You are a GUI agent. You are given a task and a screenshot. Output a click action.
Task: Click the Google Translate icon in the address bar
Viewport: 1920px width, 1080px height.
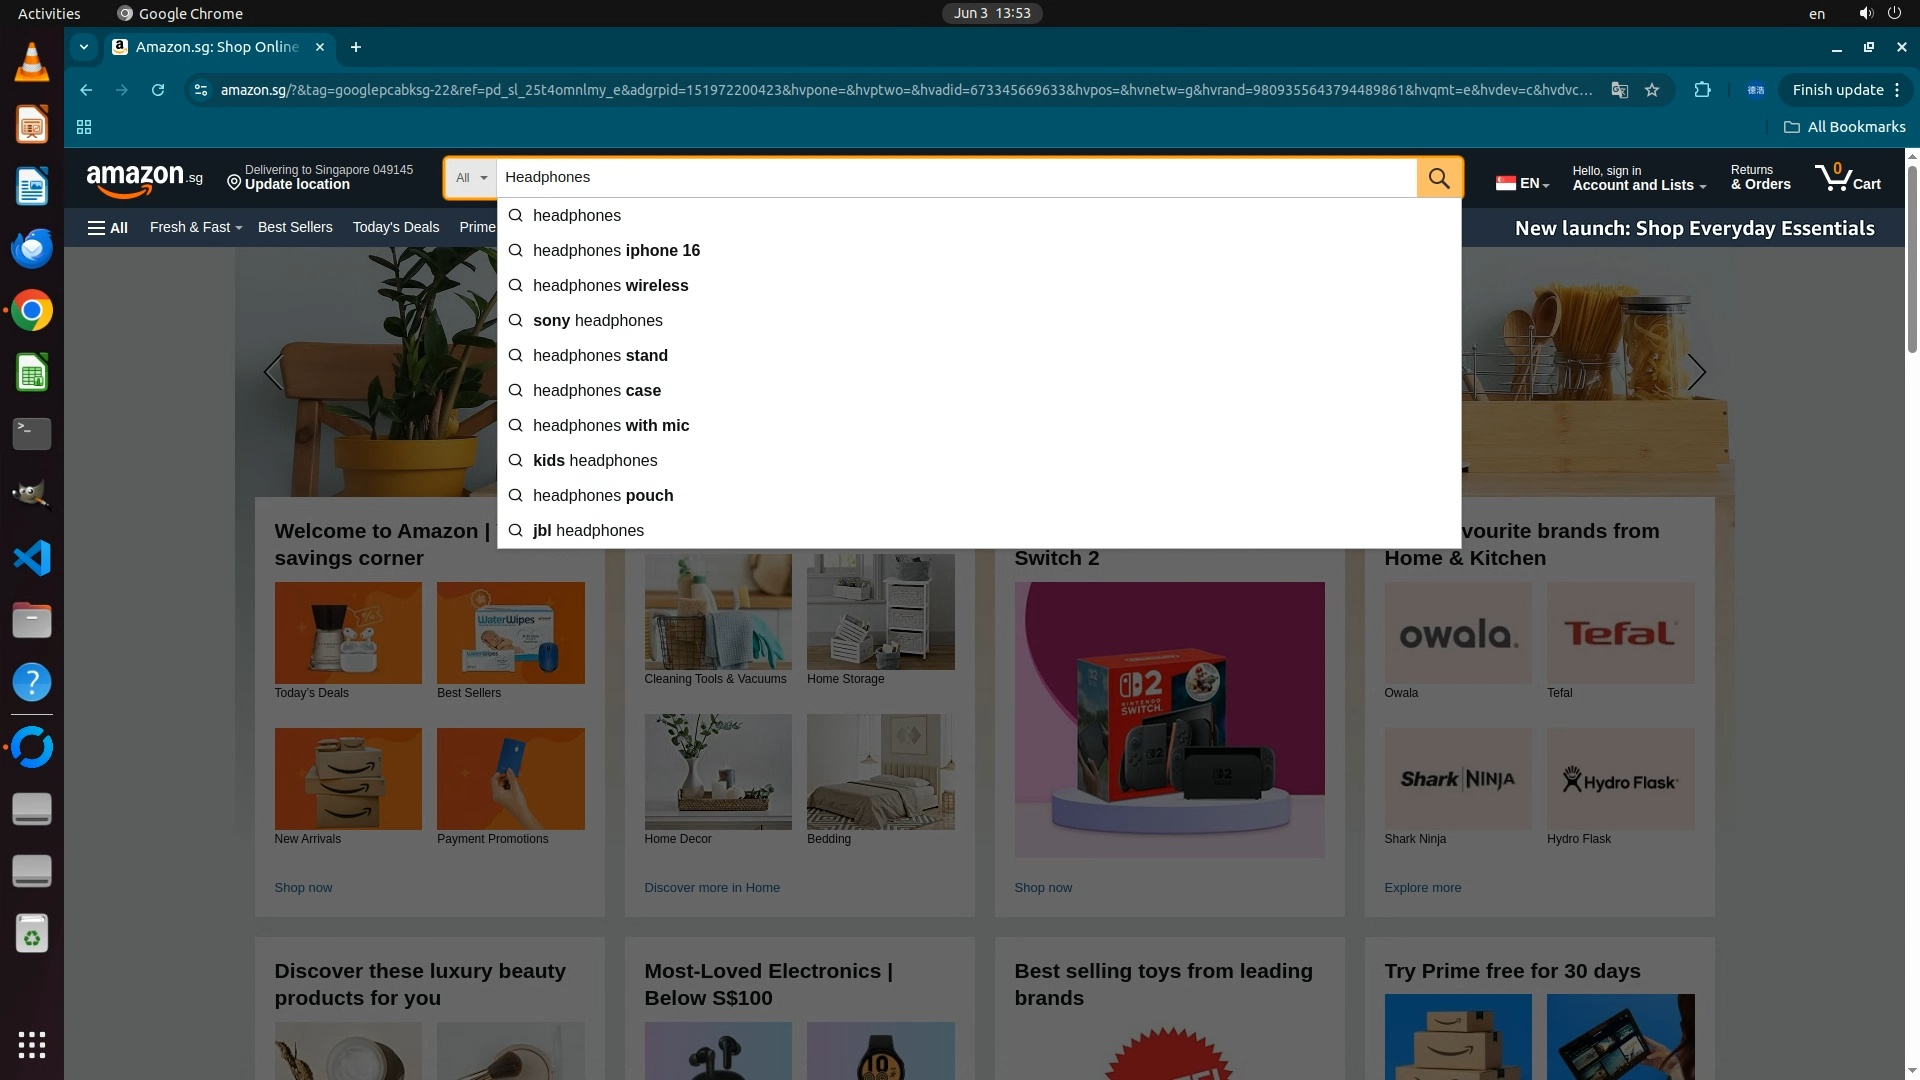point(1619,90)
